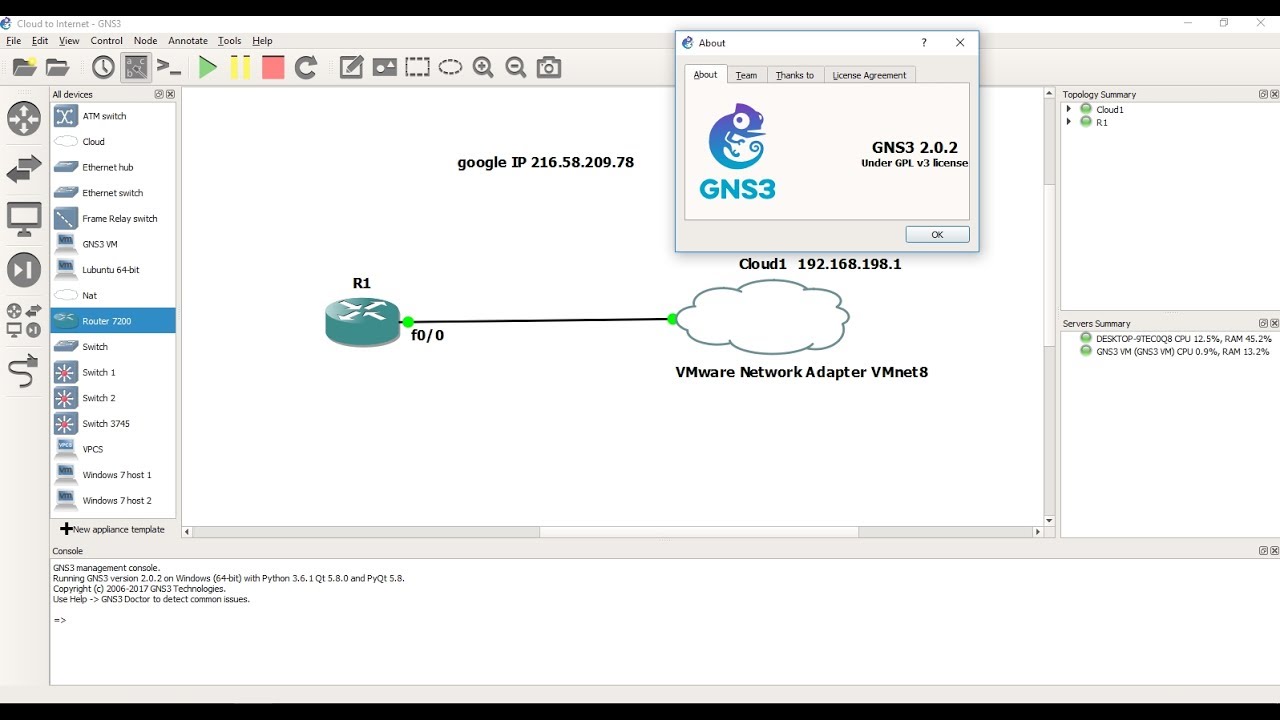
Task: Start all devices with green play button
Action: coord(207,67)
